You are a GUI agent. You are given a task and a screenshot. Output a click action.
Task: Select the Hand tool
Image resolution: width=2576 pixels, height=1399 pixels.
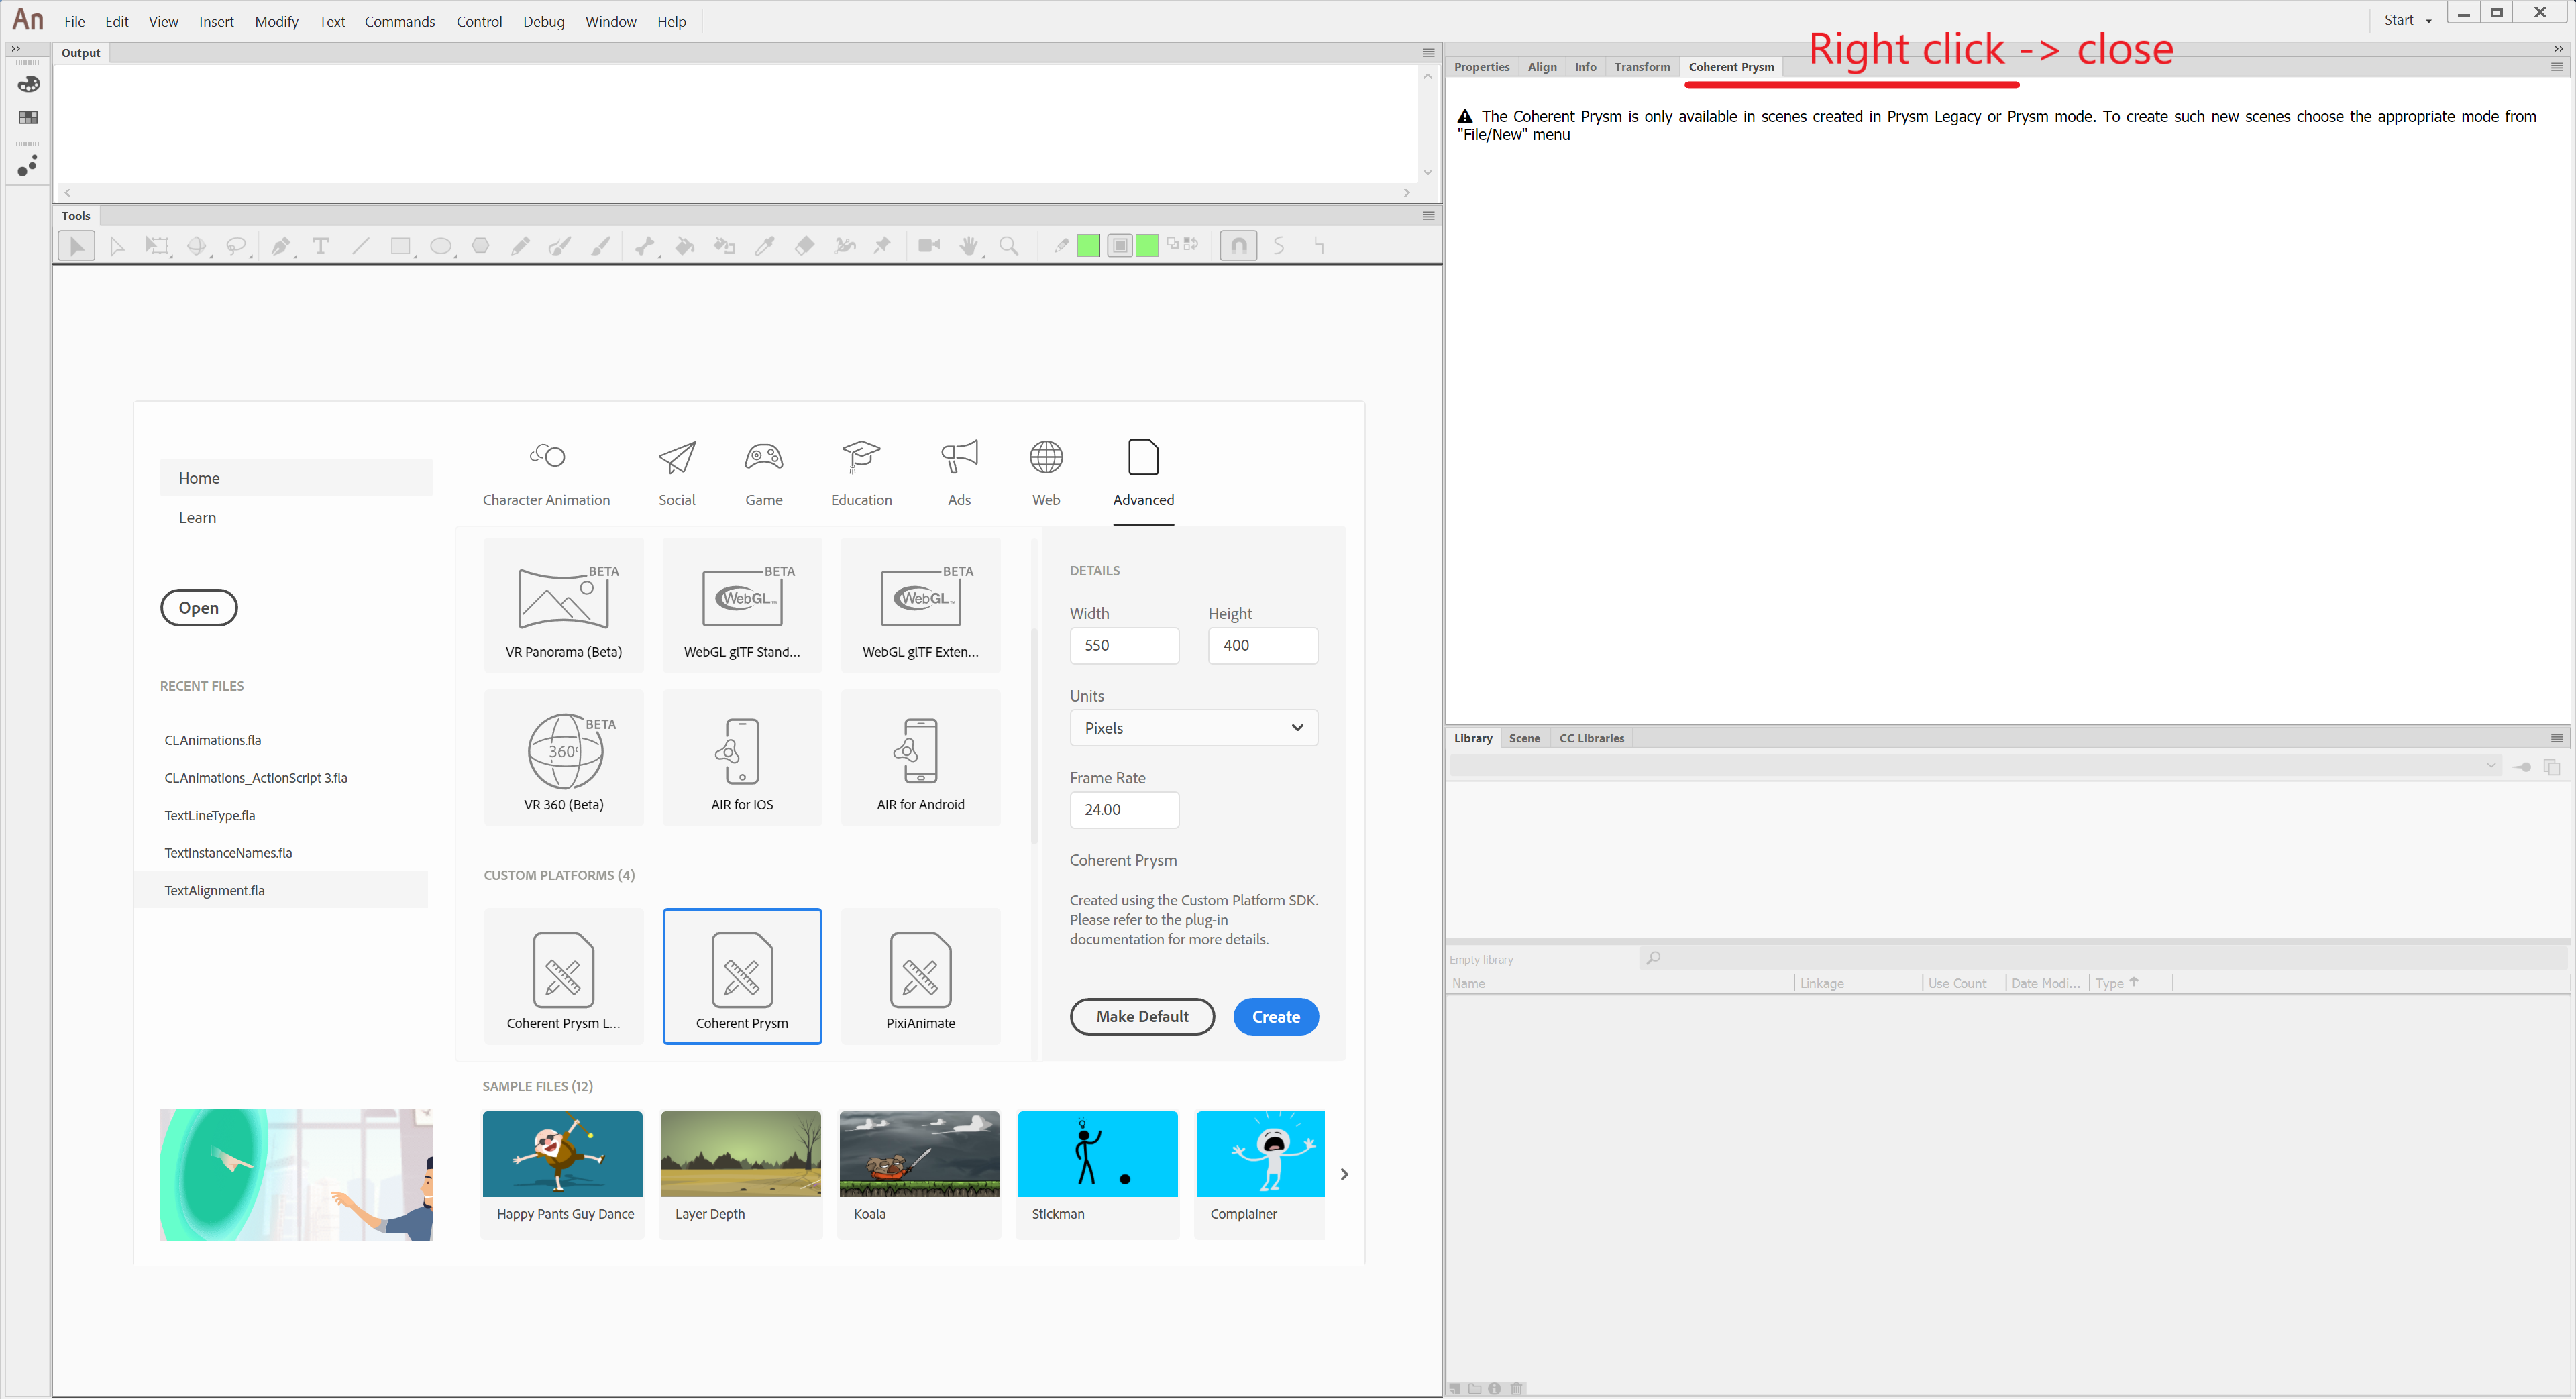969,246
